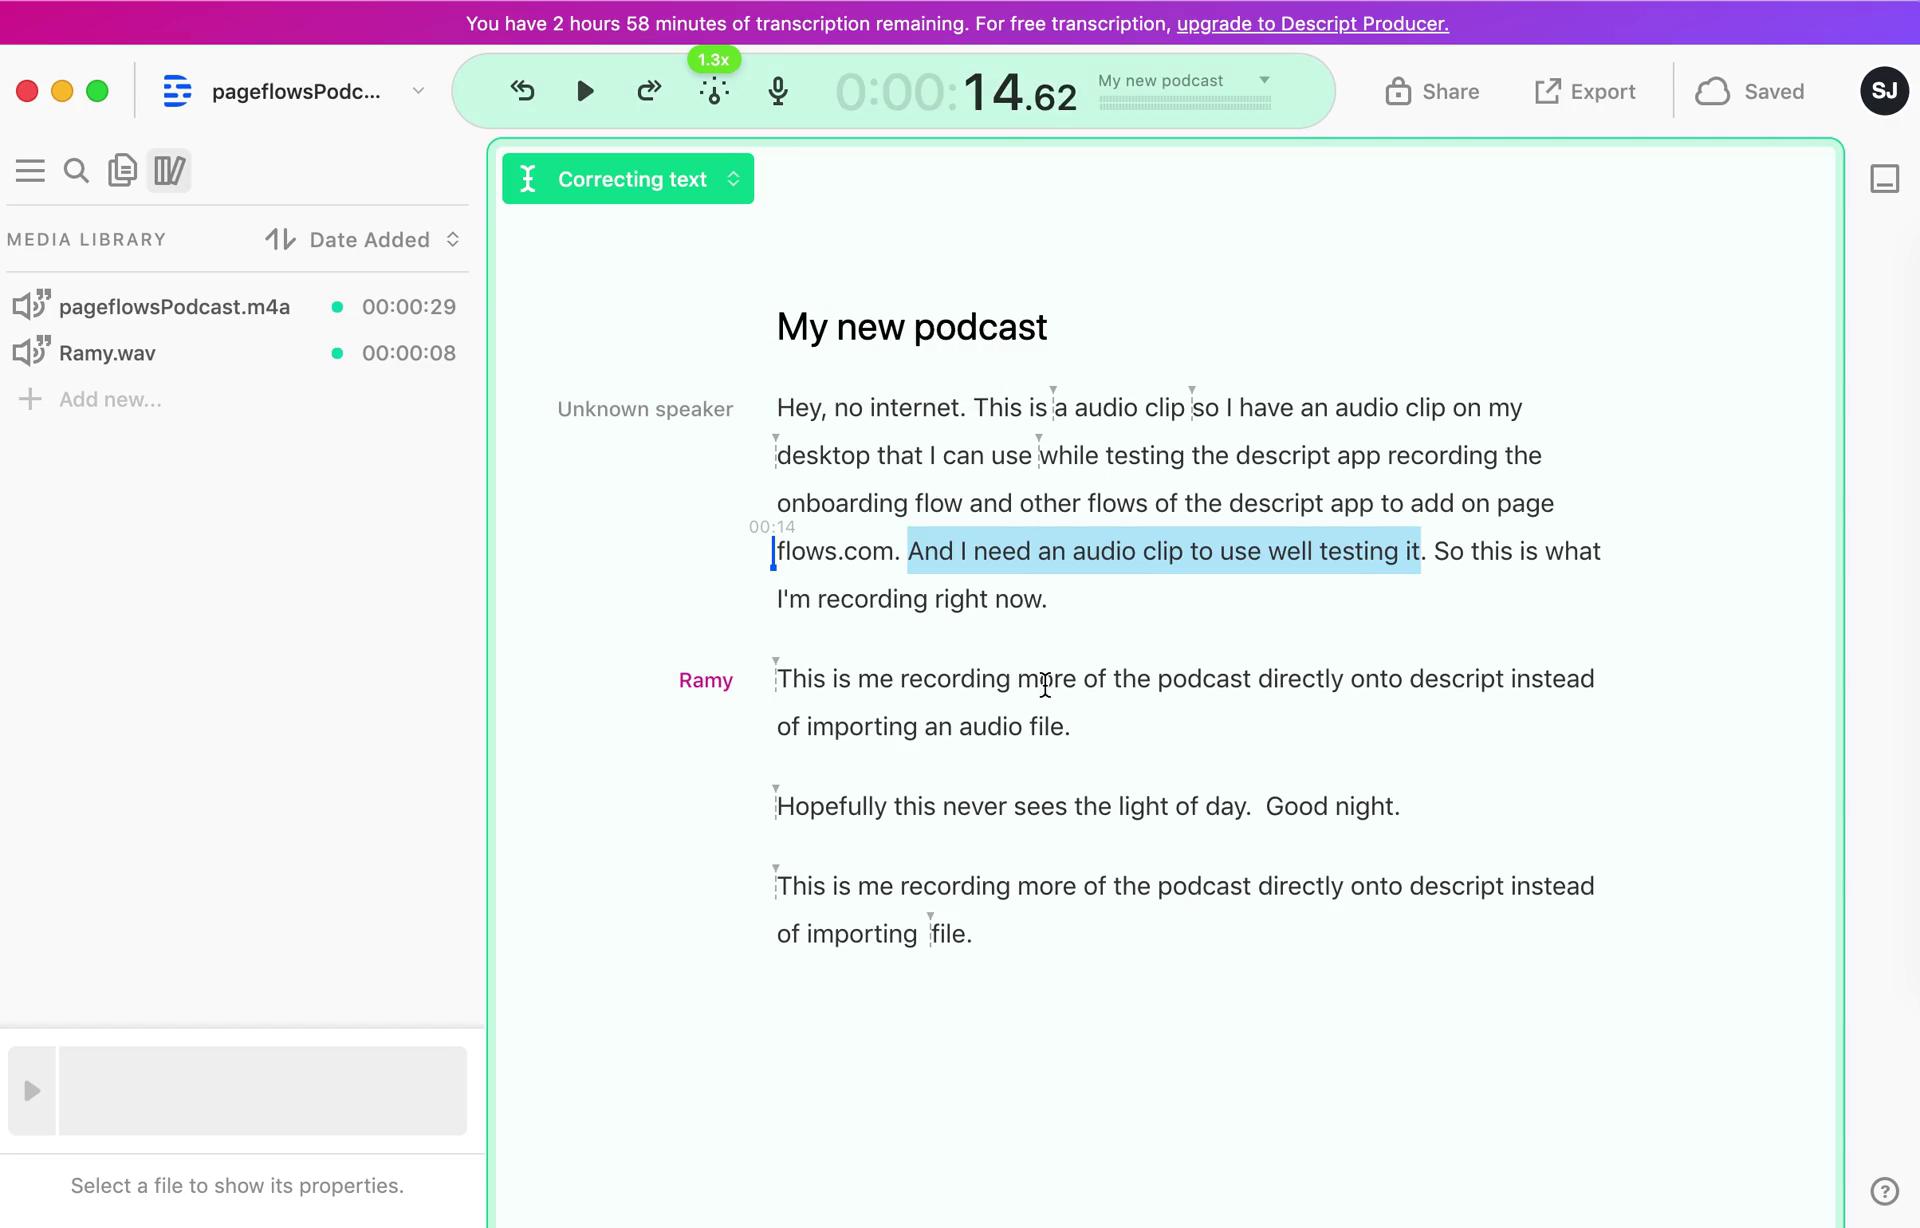Open the Correcting text mode dropdown
The image size is (1920, 1228).
(x=628, y=179)
